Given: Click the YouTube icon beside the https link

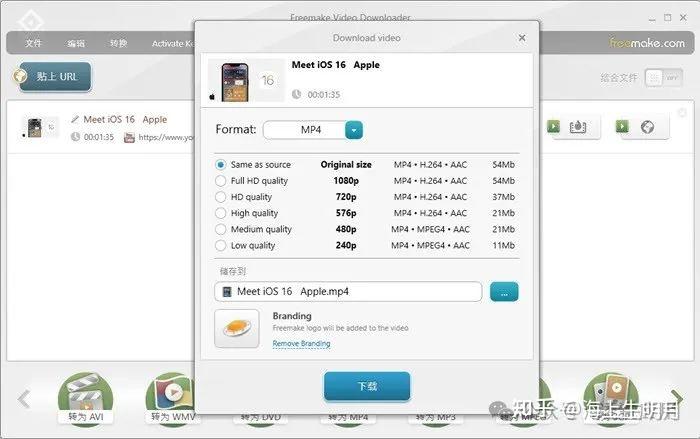Looking at the screenshot, I should pyautogui.click(x=129, y=138).
